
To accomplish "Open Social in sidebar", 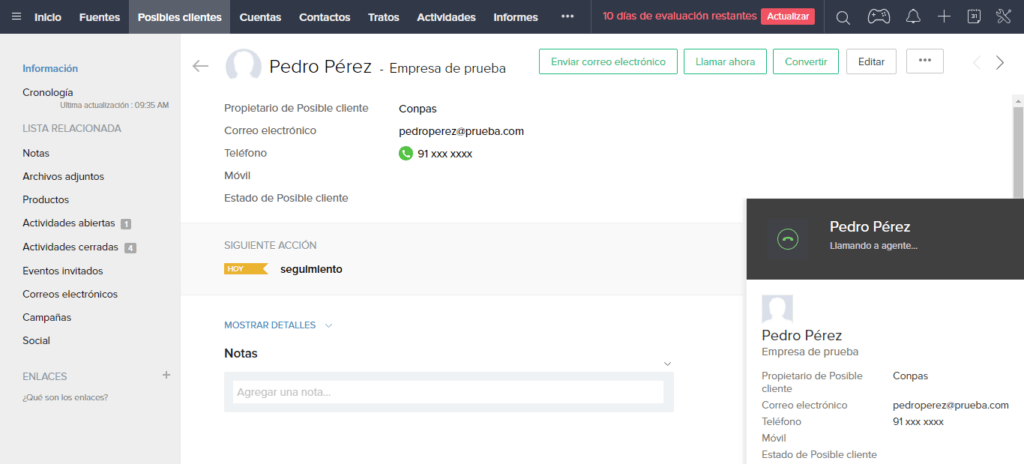I will (36, 340).
